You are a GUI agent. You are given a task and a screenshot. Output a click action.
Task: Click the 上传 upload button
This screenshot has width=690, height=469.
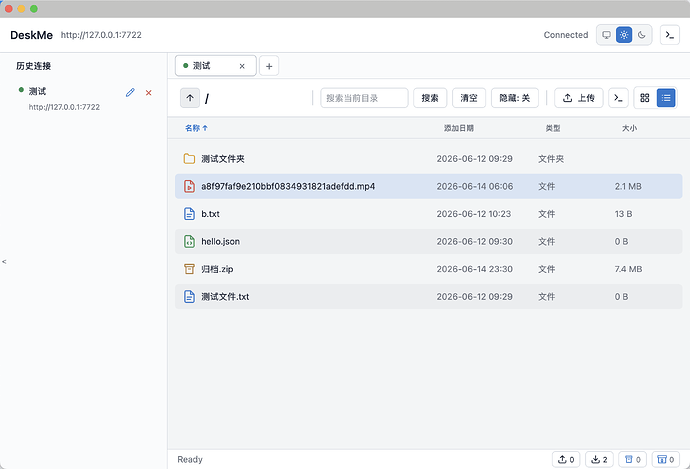point(578,98)
